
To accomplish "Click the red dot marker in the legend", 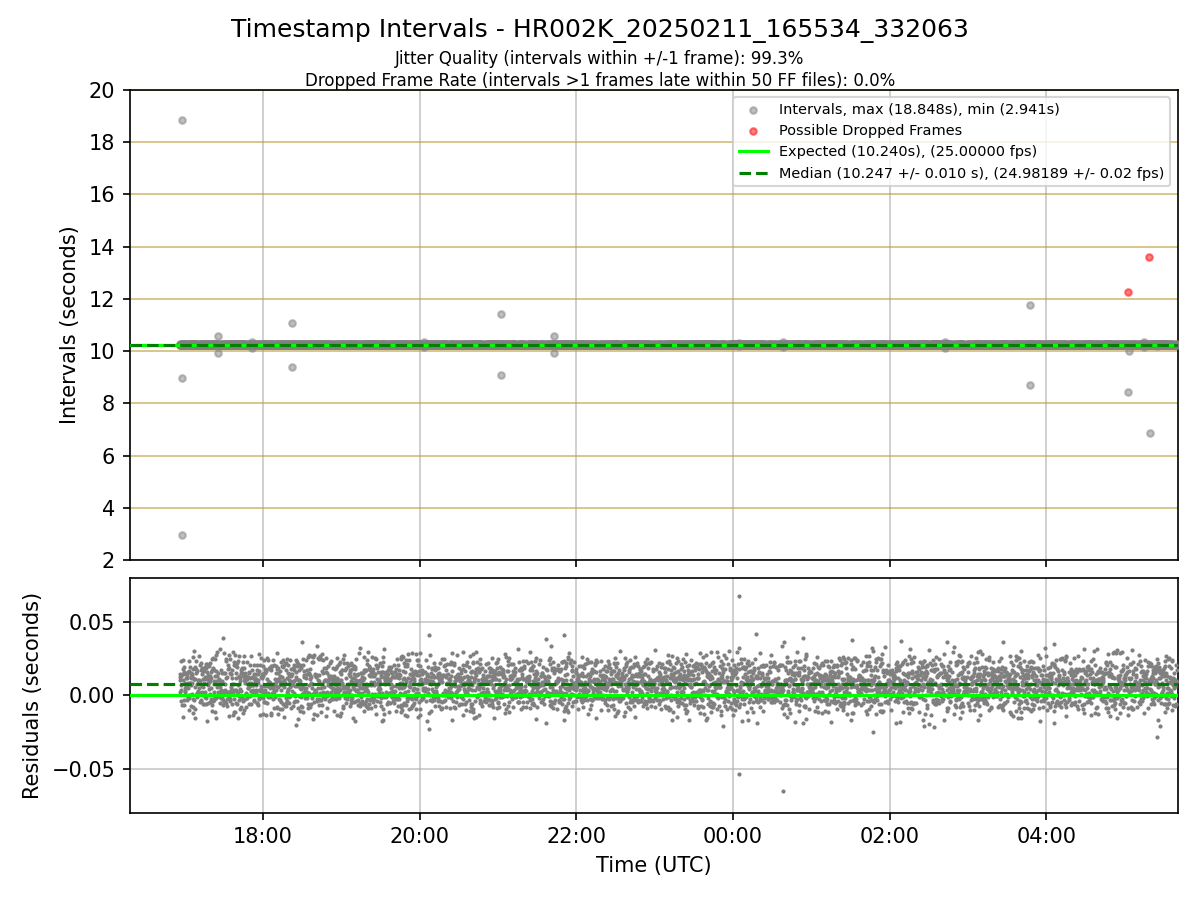I will (x=754, y=131).
